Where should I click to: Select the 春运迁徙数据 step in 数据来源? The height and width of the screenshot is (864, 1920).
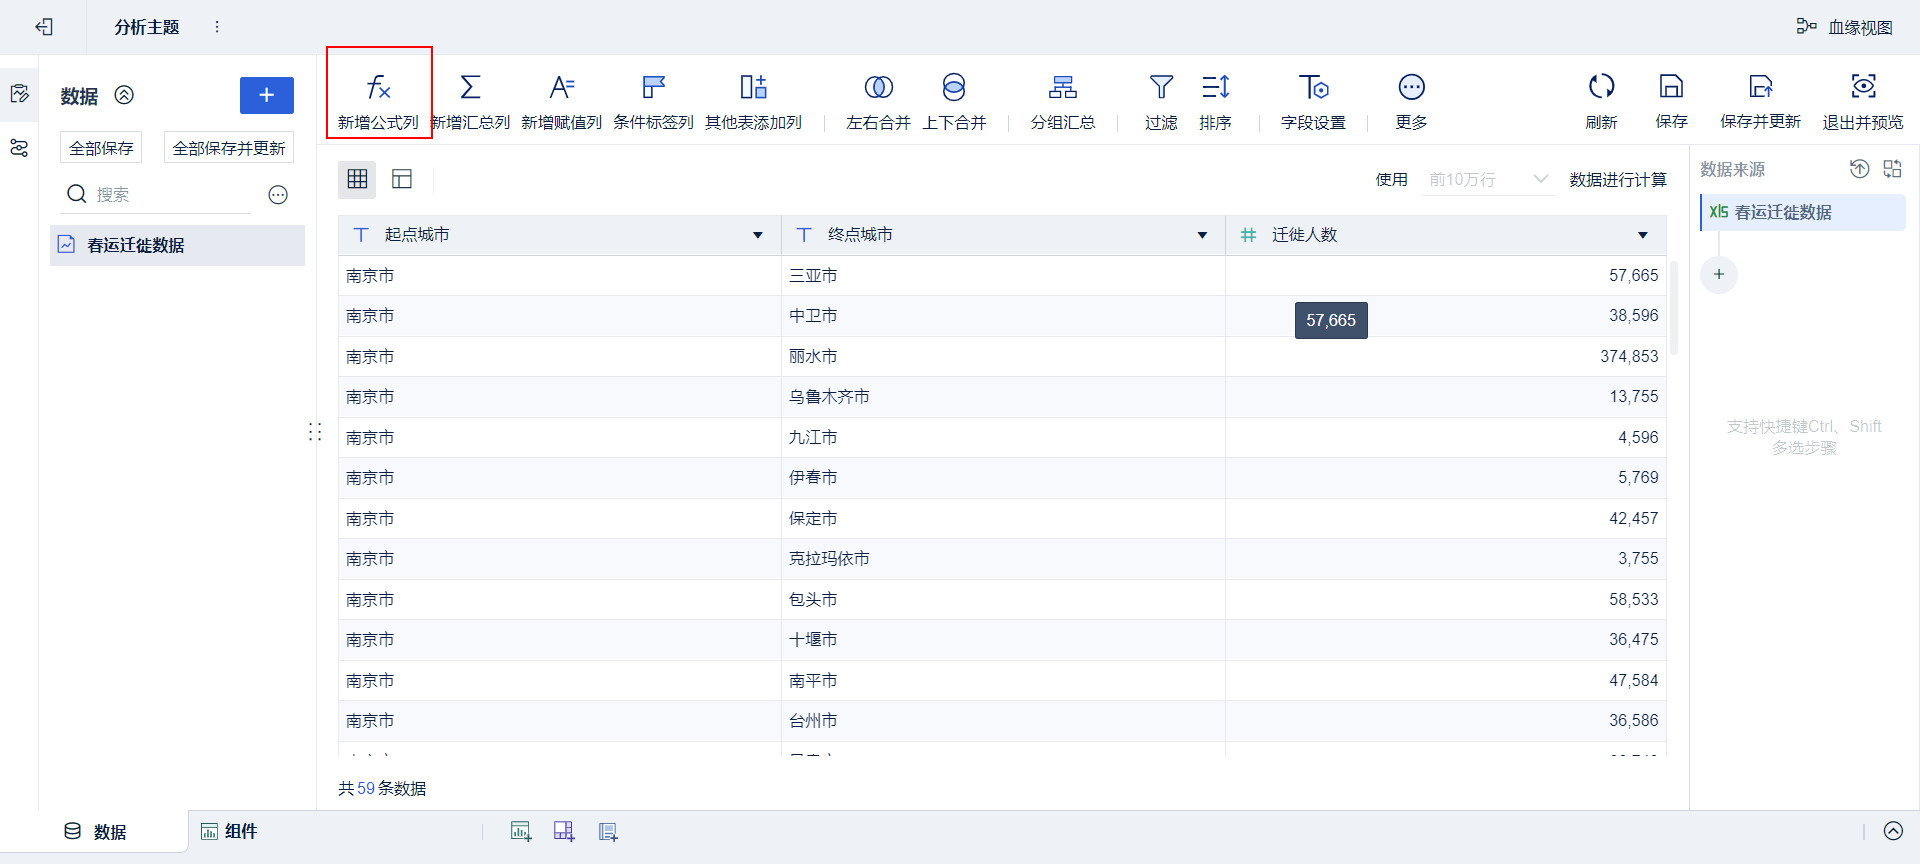[x=1803, y=212]
